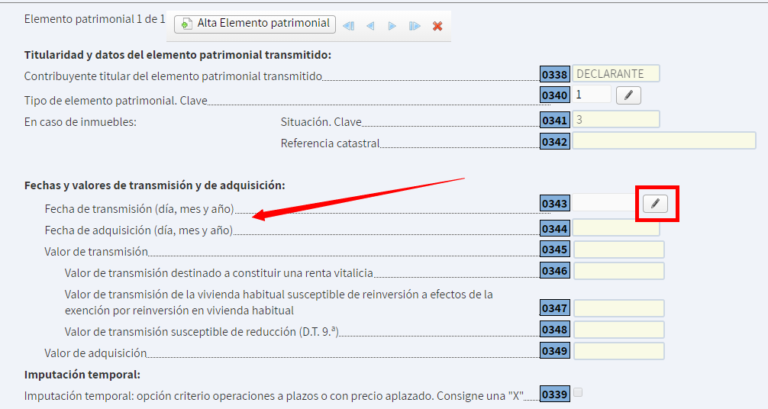
Task: Click Valor de adquisición field 0349
Action: coord(619,351)
